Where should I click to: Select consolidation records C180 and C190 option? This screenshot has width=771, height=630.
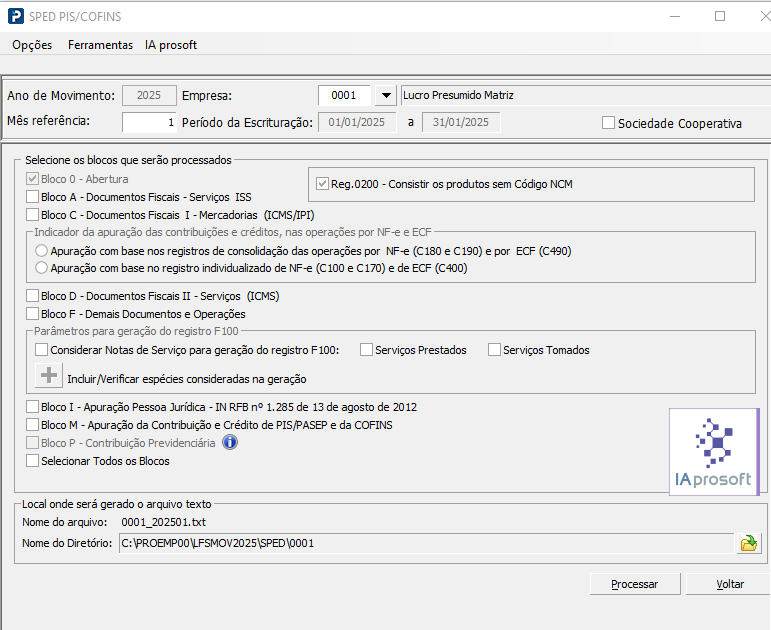point(41,251)
